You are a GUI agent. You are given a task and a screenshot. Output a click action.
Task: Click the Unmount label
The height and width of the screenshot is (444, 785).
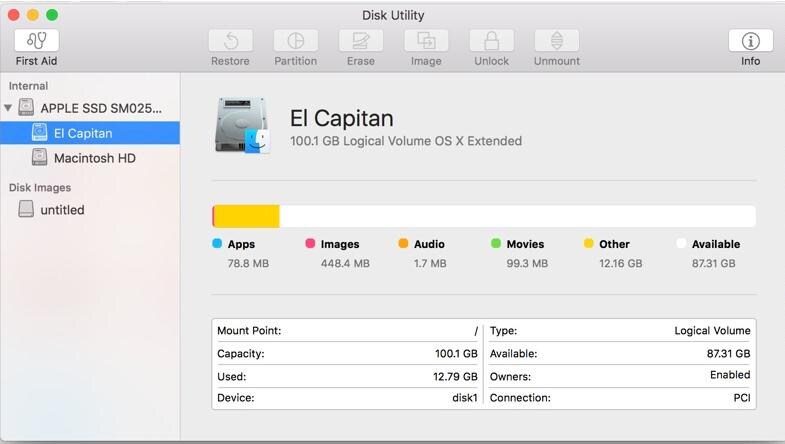pos(557,61)
